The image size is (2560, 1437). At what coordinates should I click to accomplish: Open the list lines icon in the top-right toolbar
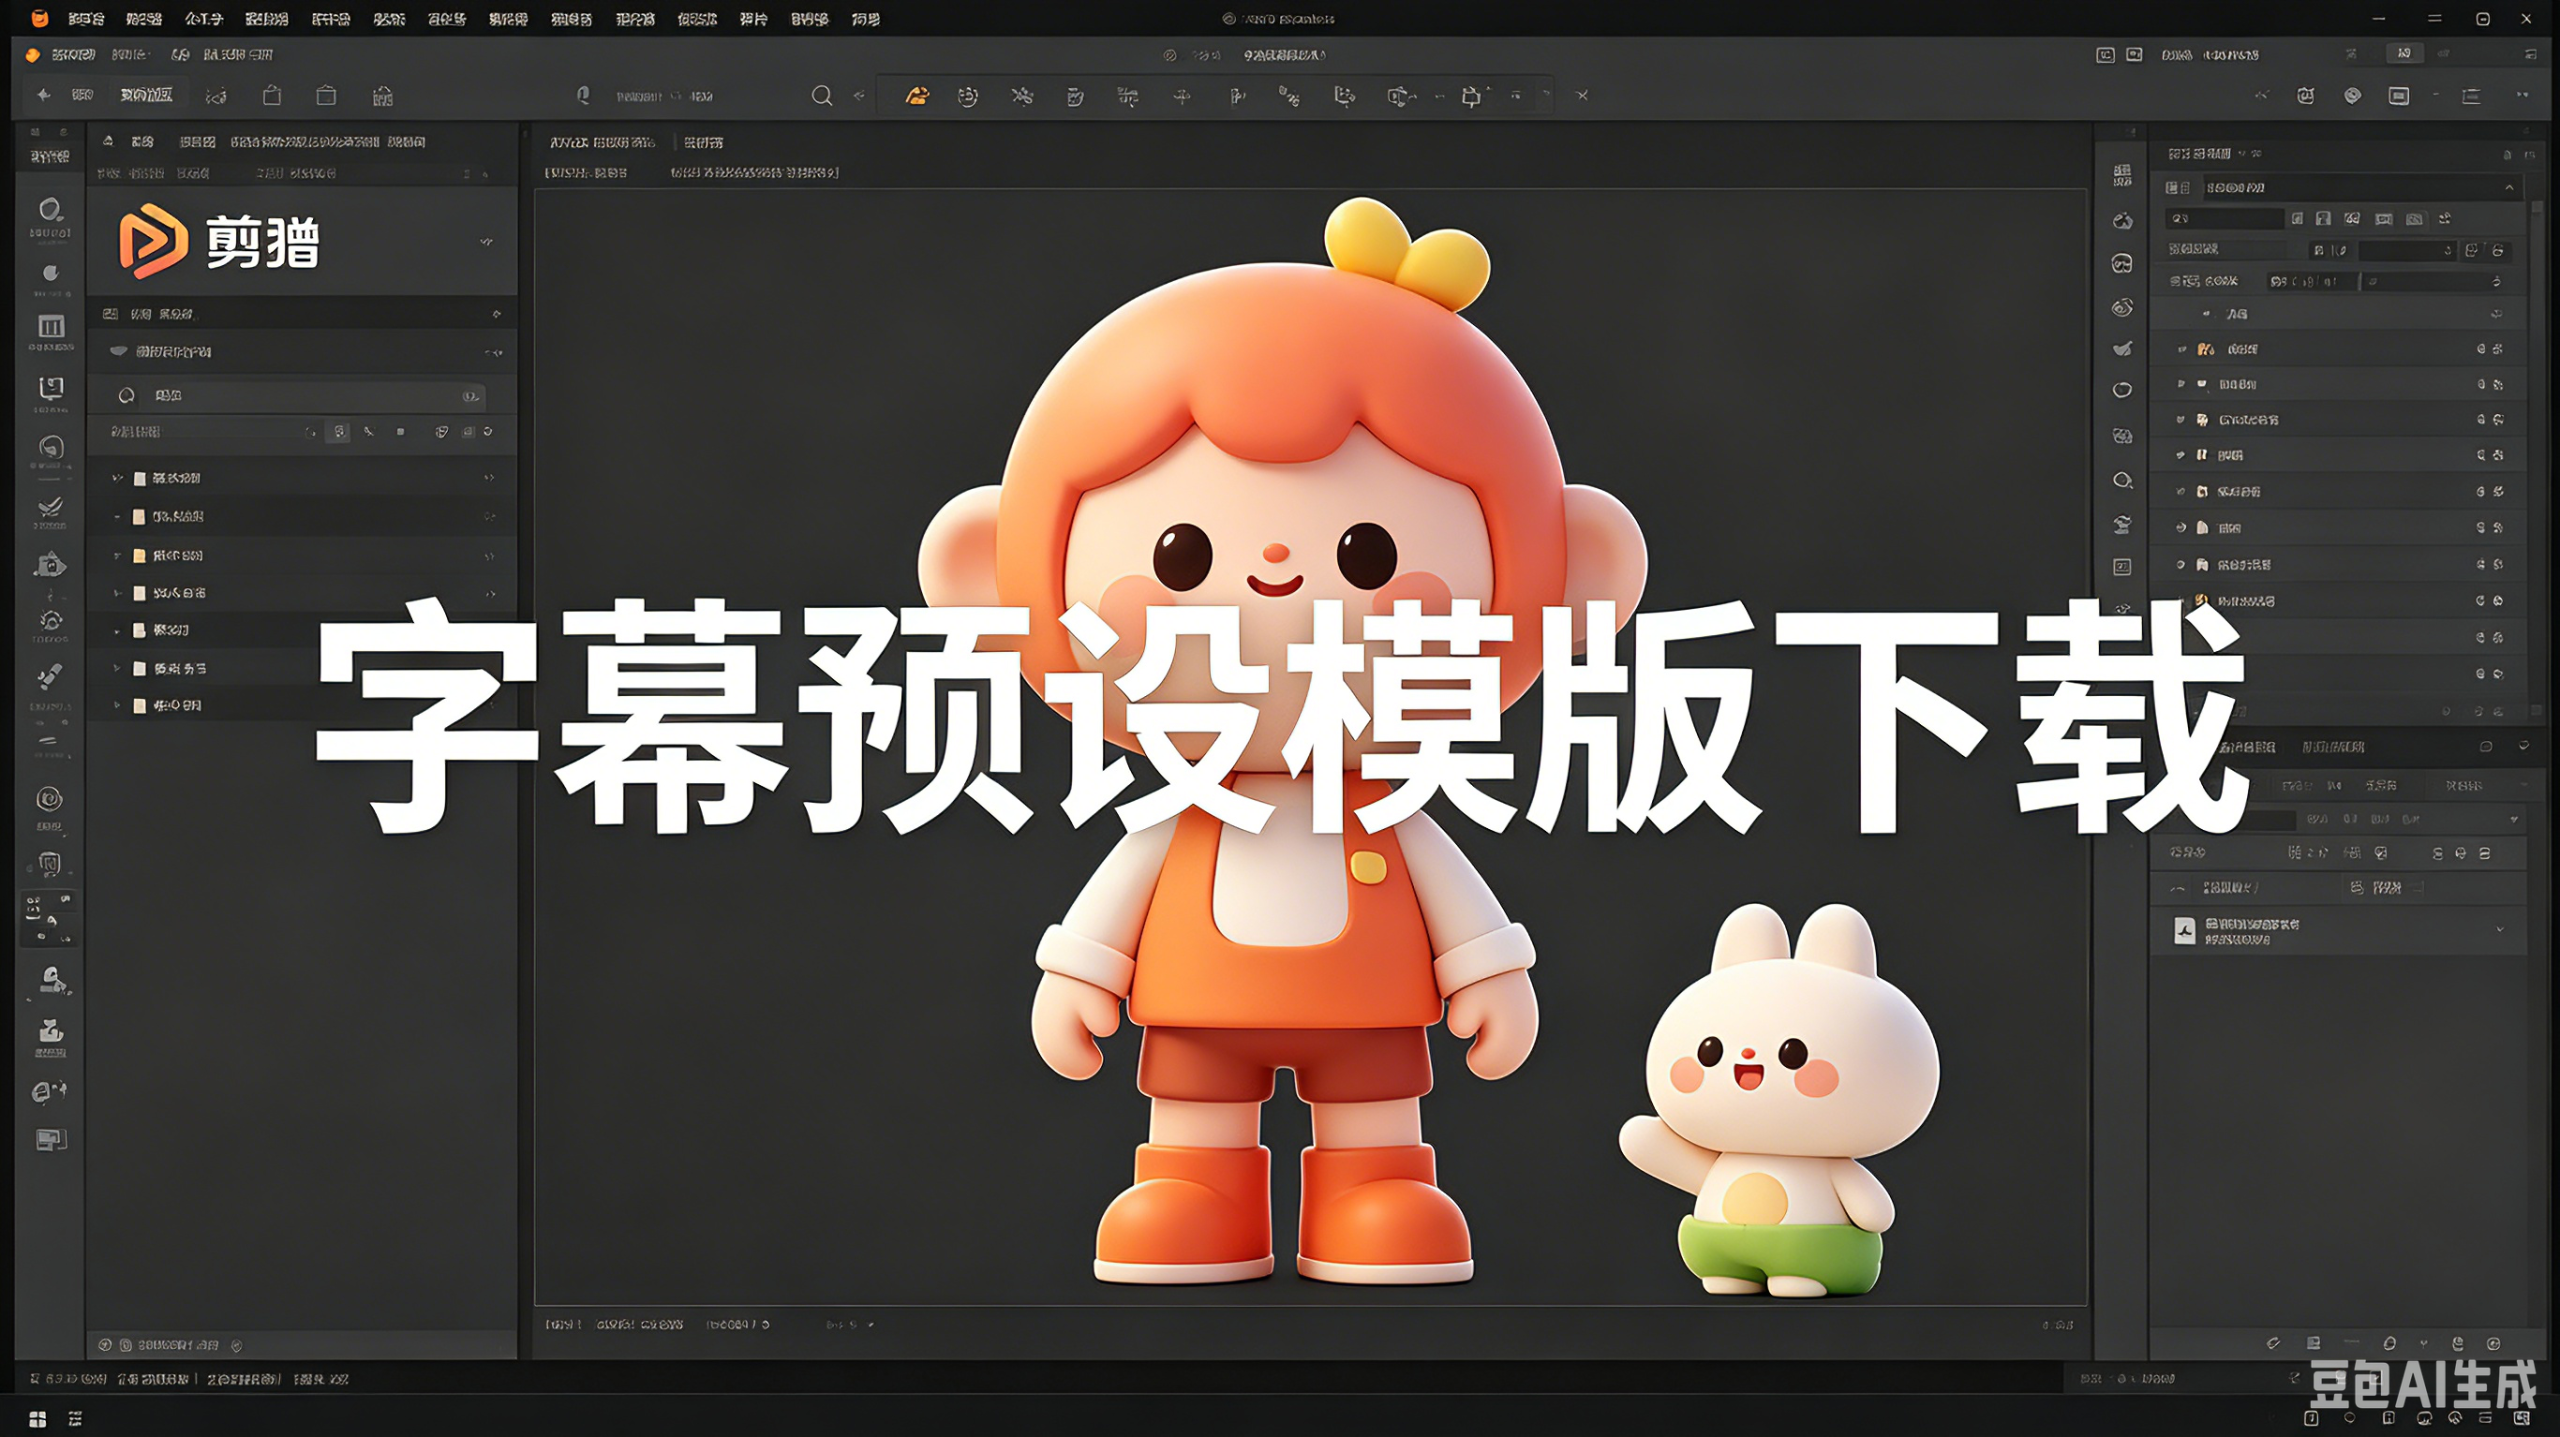click(x=2471, y=96)
